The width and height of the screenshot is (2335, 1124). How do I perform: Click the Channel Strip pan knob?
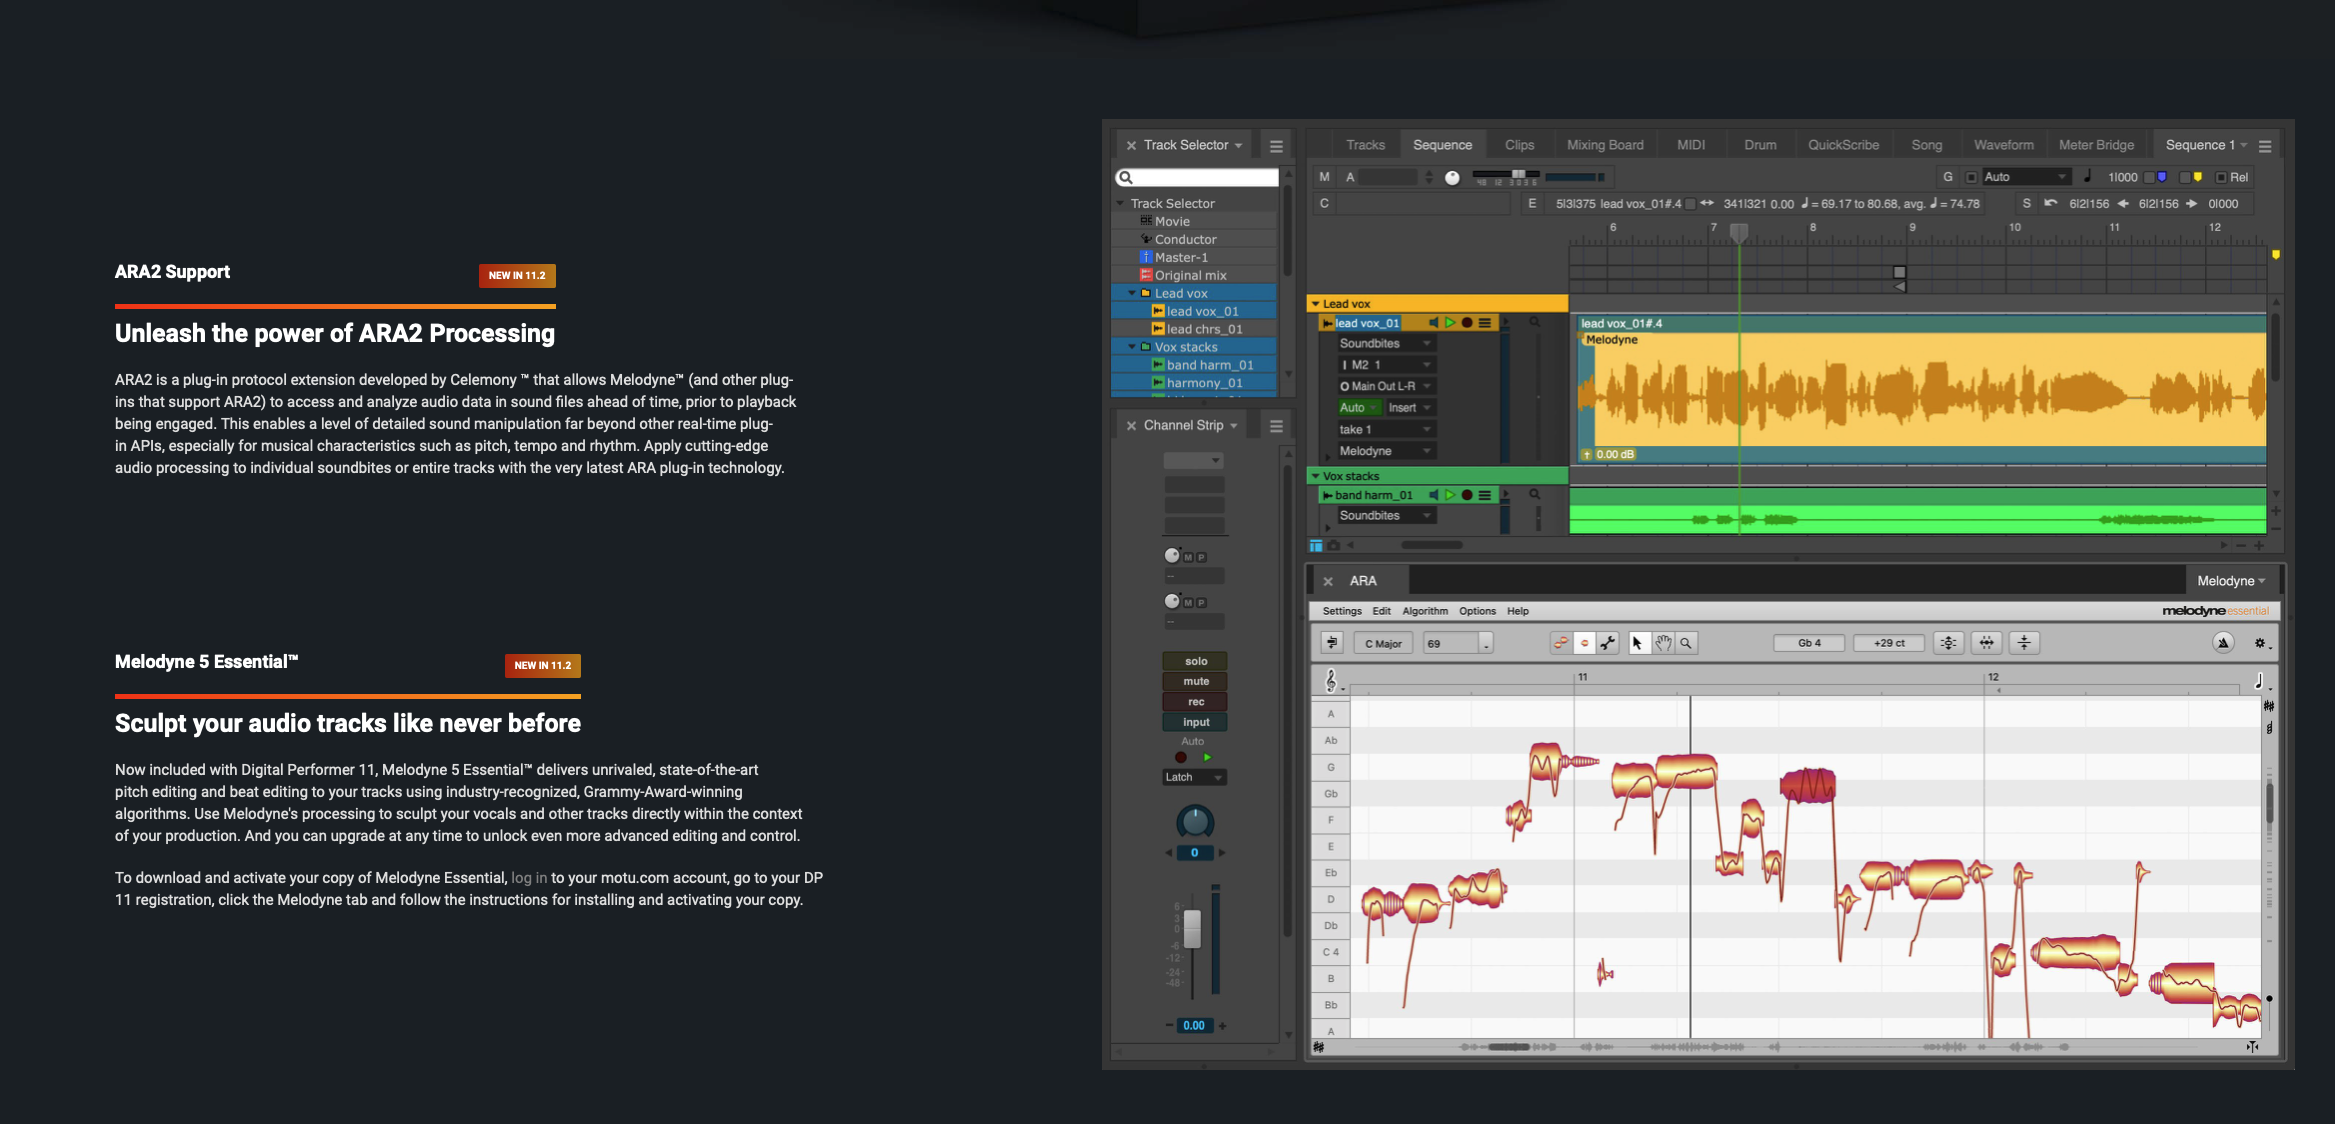(1194, 822)
